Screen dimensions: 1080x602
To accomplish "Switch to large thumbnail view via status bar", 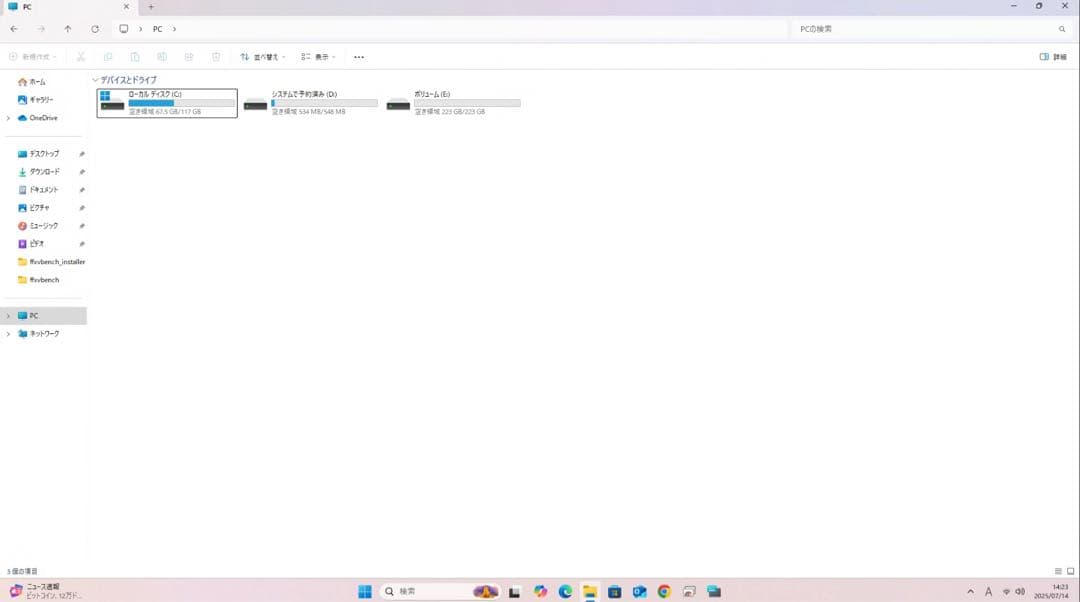I will [1071, 570].
